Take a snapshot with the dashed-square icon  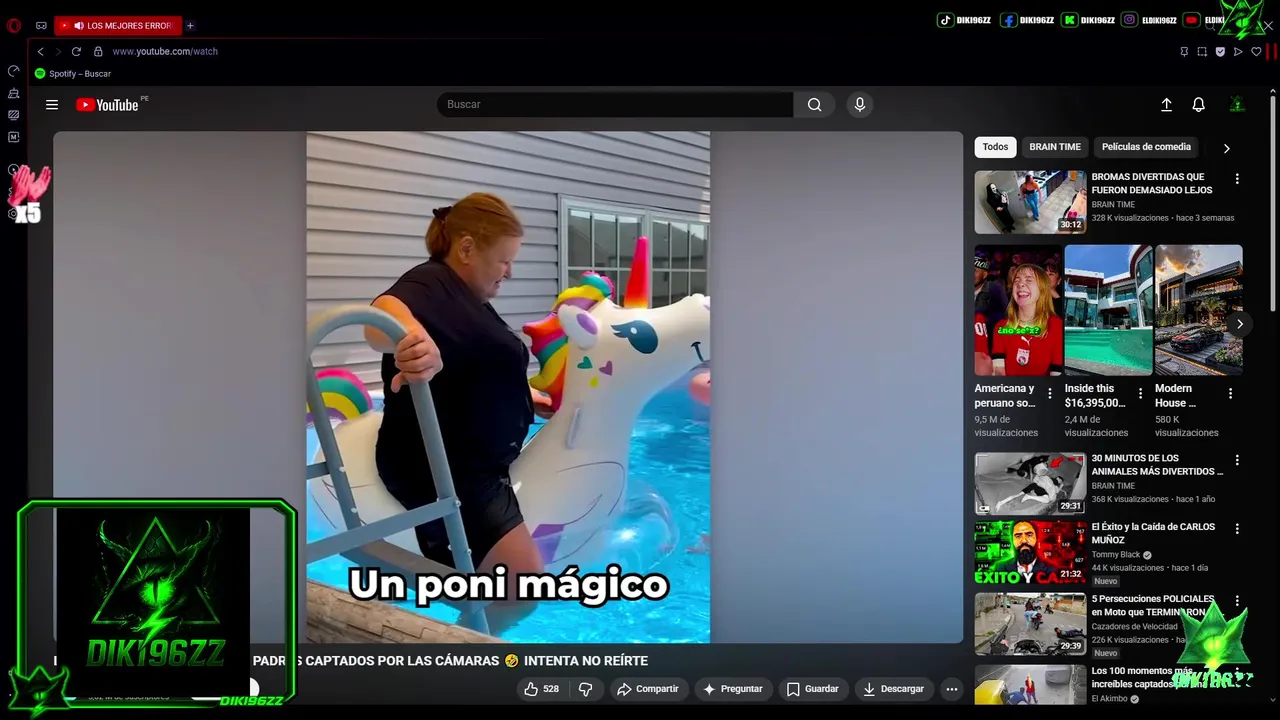point(1202,51)
